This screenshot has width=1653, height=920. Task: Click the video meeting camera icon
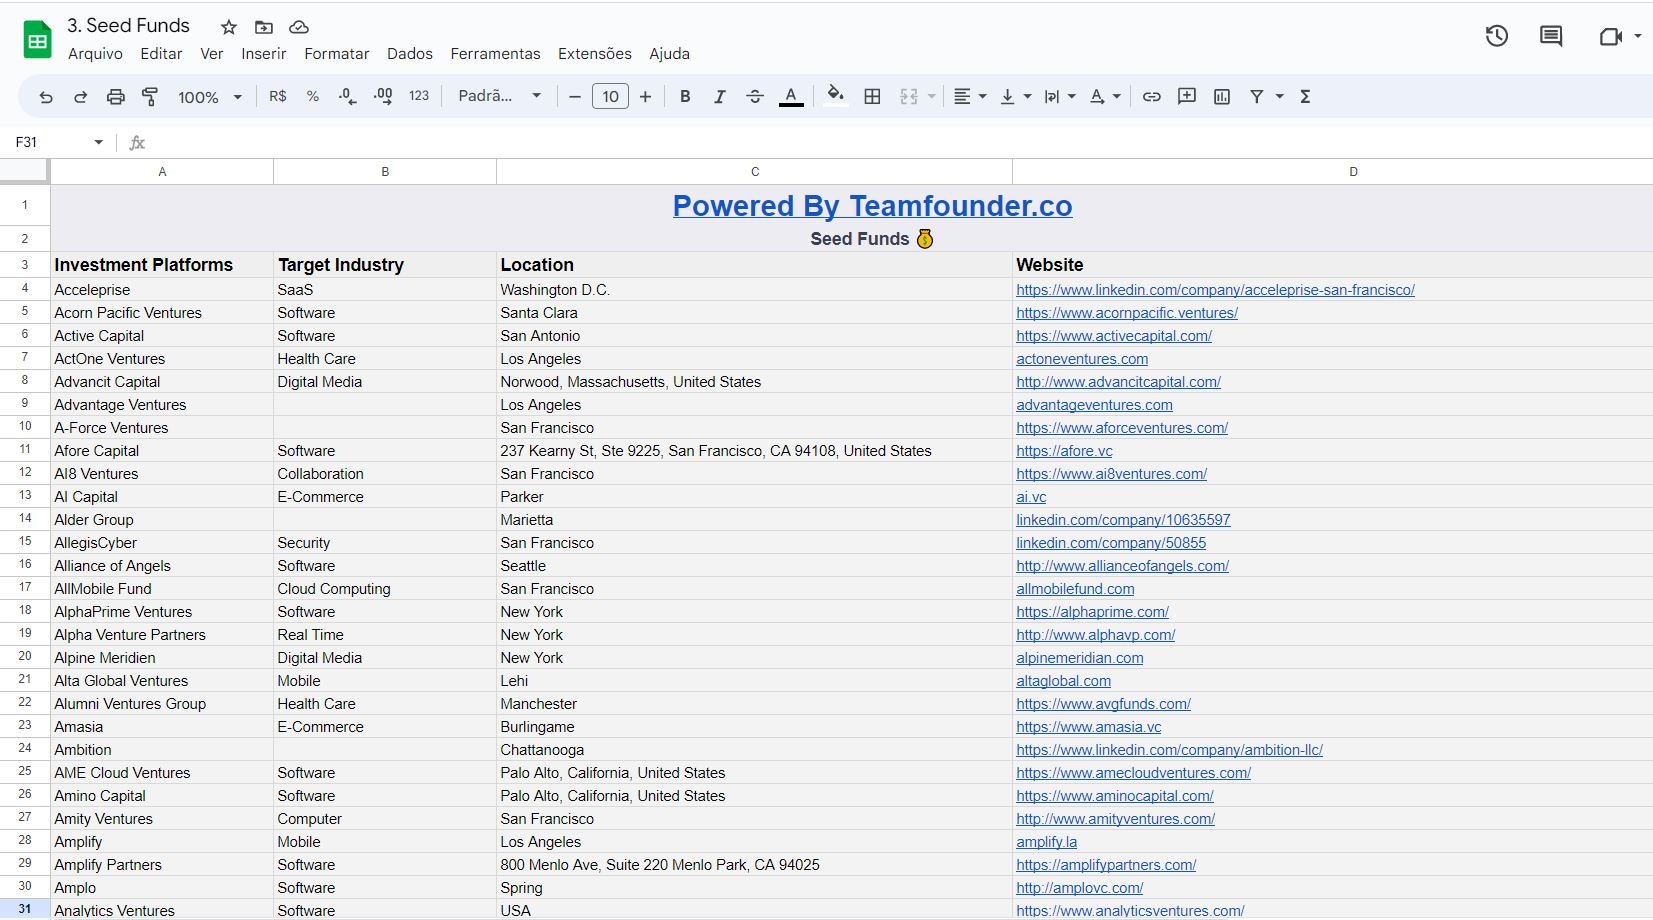(x=1610, y=37)
